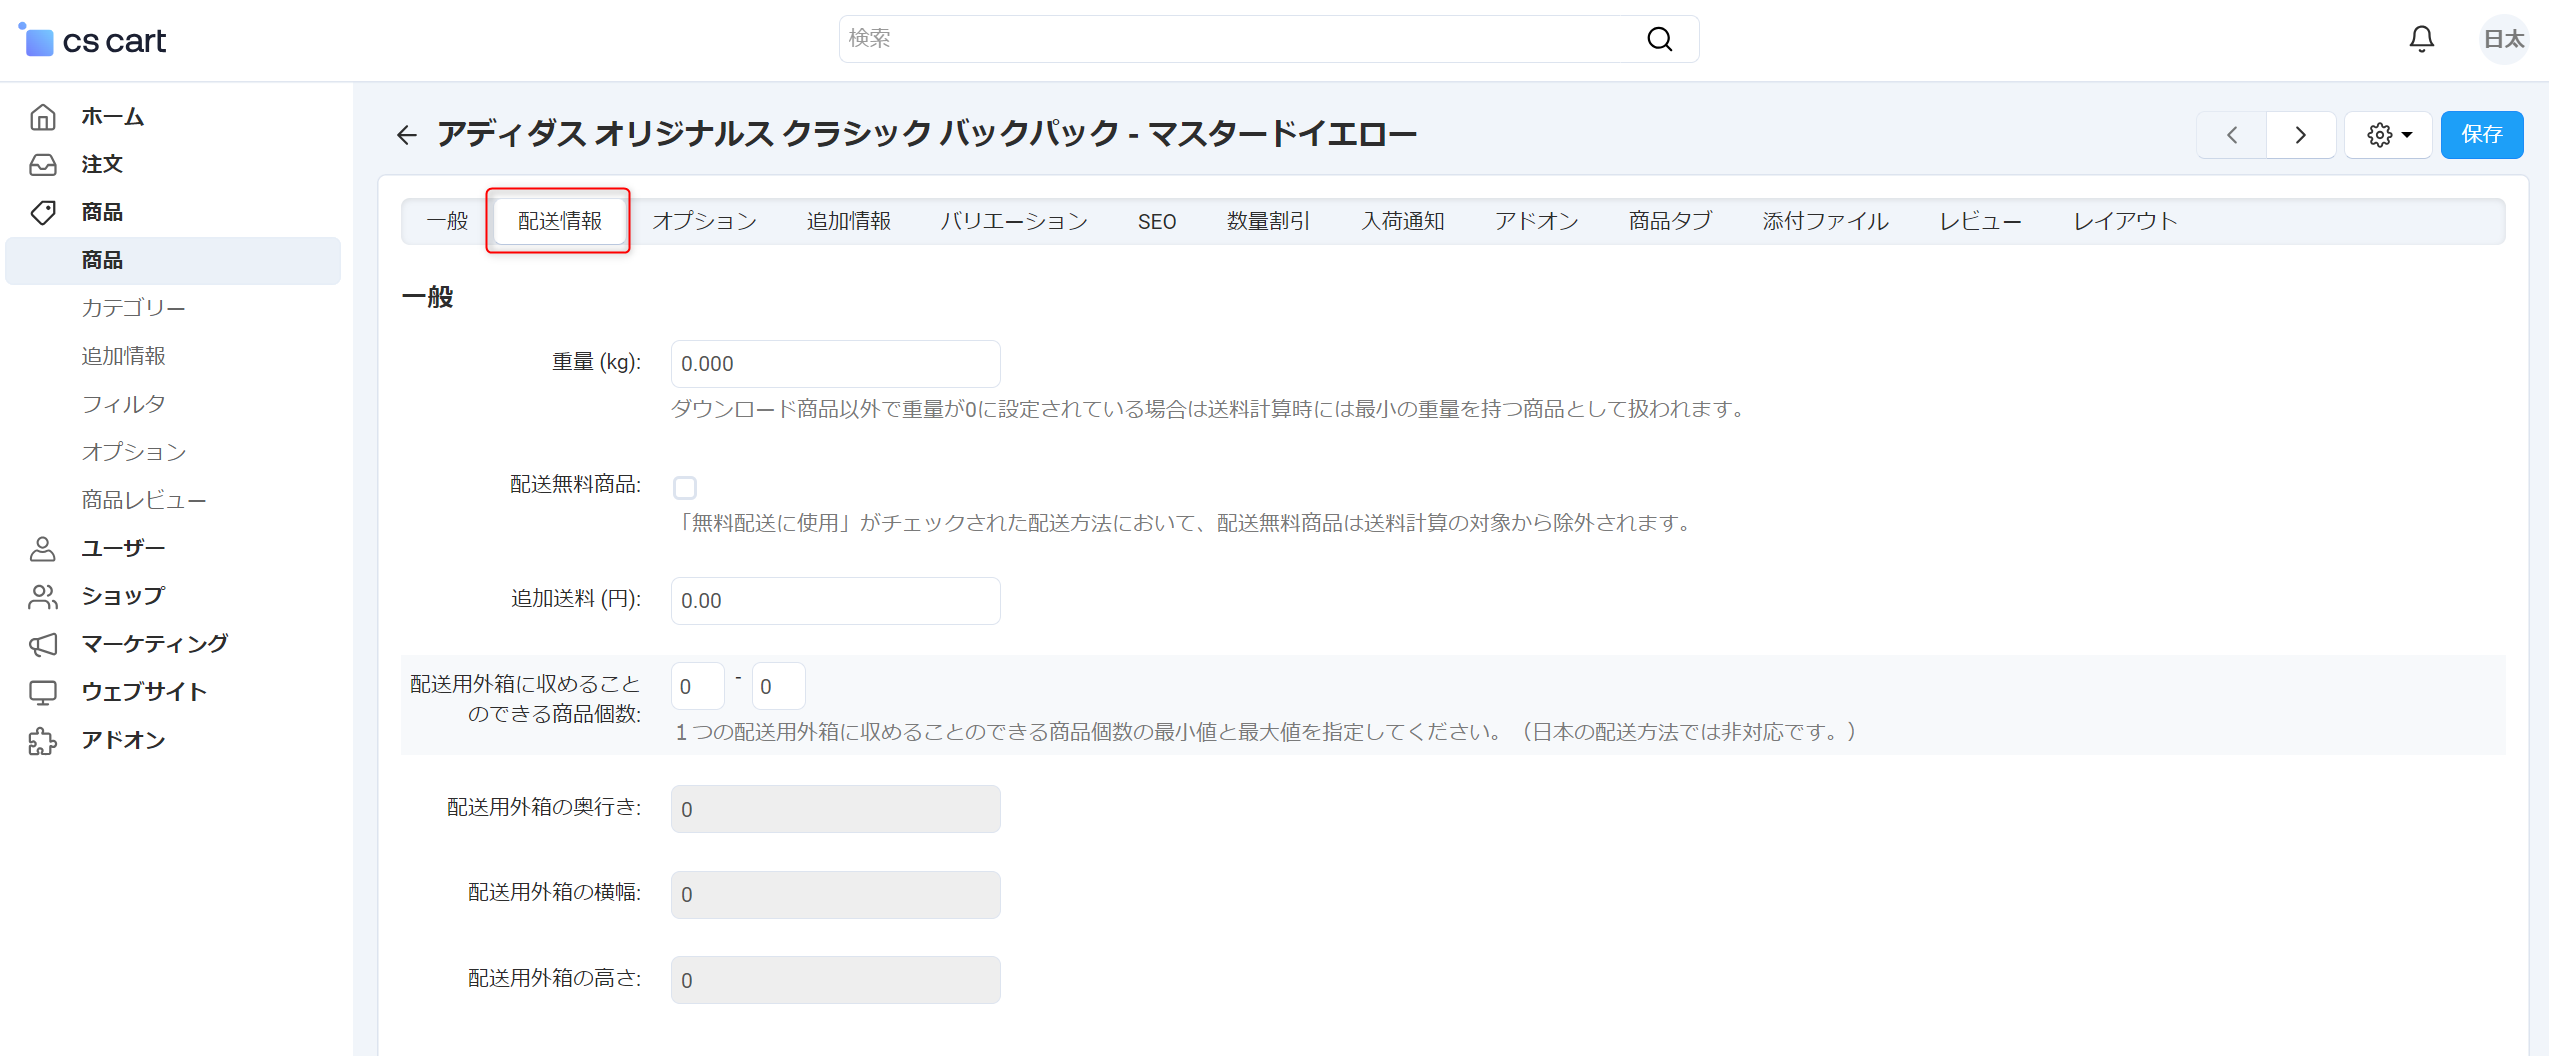Open the カテゴリー link in sidebar
Image resolution: width=2549 pixels, height=1056 pixels.
(x=133, y=308)
